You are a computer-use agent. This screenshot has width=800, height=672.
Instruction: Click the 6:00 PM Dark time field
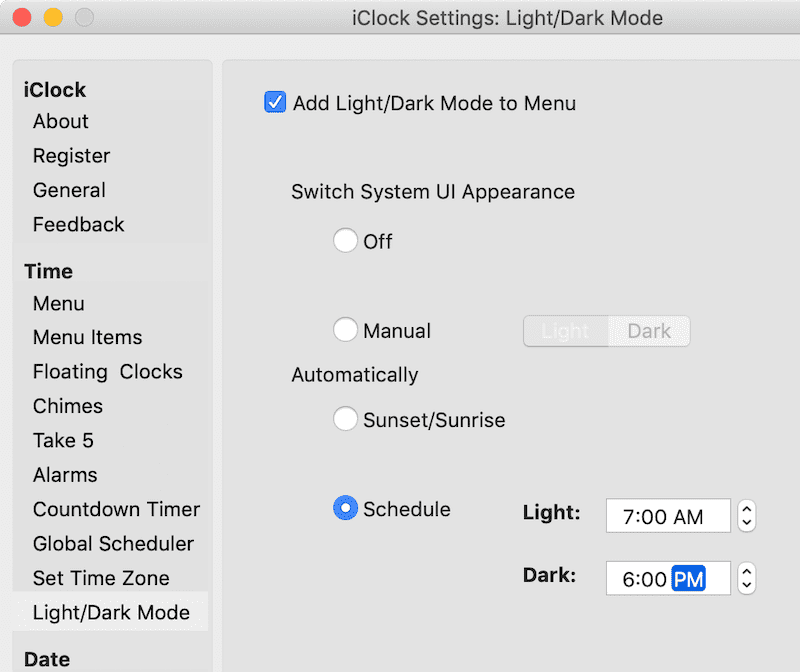(x=668, y=579)
